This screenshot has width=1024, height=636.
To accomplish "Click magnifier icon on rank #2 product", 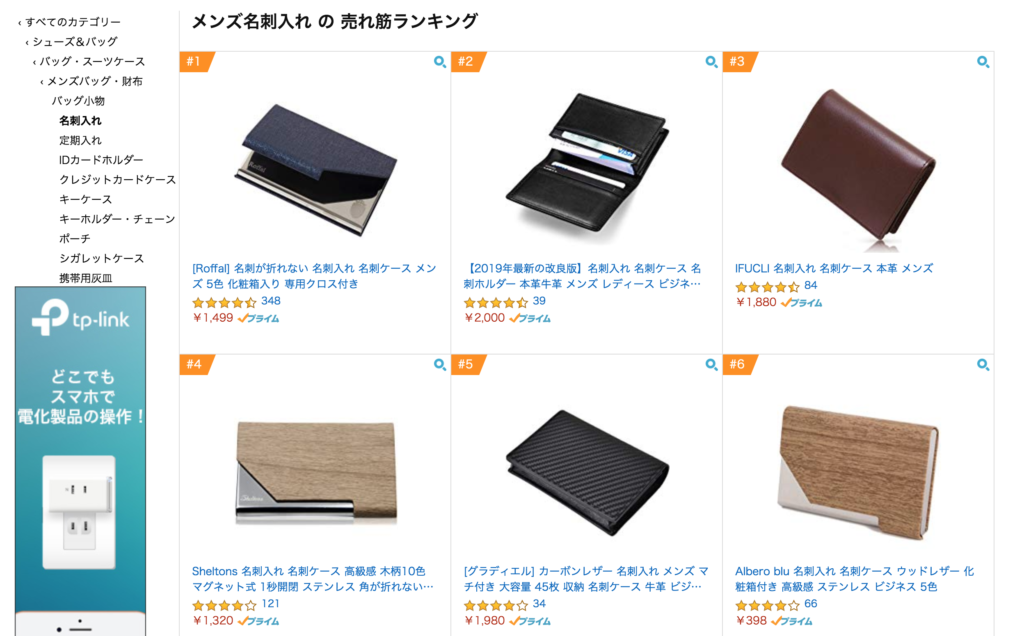I will coord(711,62).
